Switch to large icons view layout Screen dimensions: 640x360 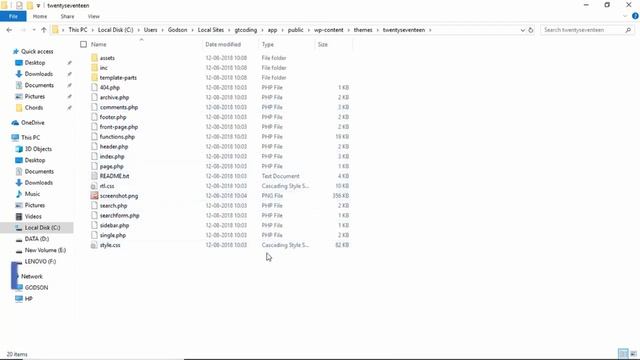tap(633, 353)
